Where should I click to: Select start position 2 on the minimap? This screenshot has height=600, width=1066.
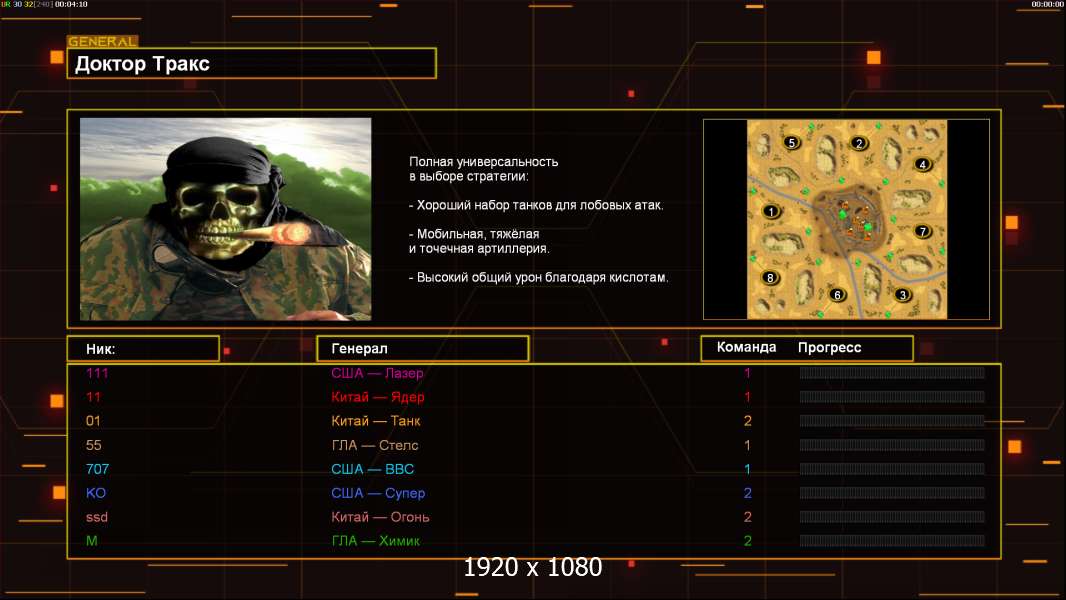pos(859,143)
